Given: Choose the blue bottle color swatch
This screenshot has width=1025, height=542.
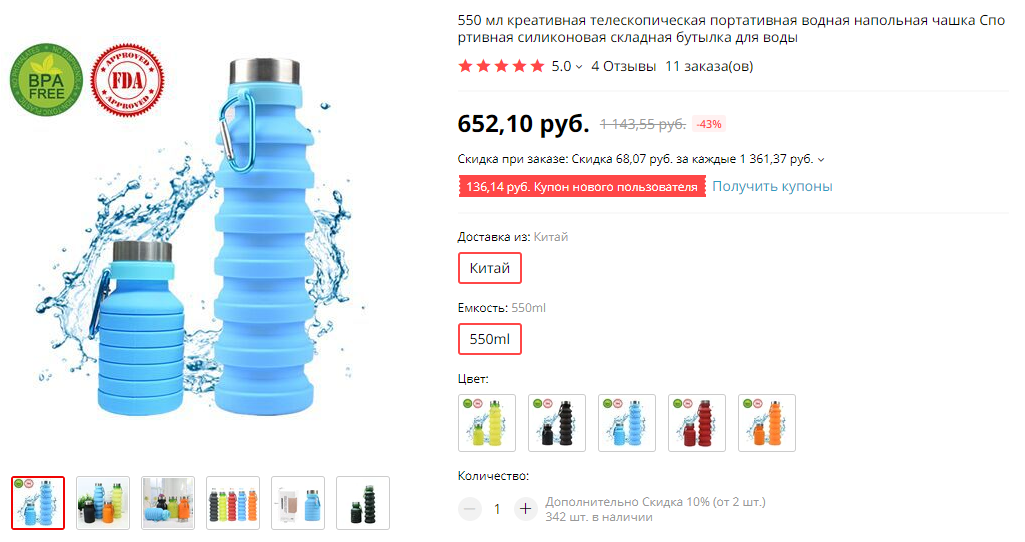Looking at the screenshot, I should (627, 423).
